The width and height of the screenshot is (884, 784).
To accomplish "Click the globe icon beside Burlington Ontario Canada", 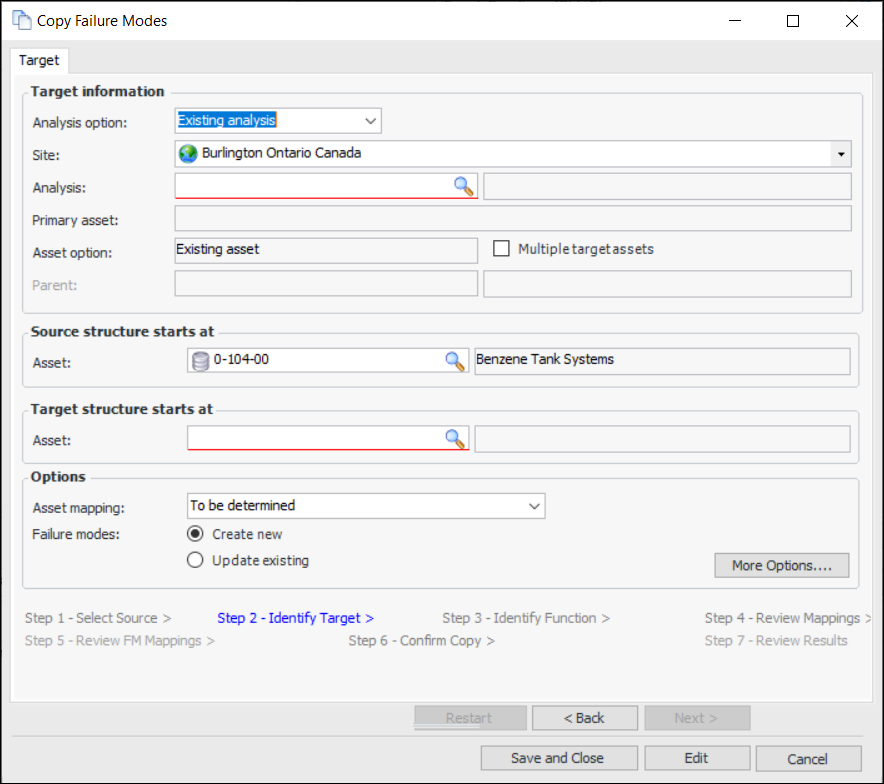I will [188, 154].
